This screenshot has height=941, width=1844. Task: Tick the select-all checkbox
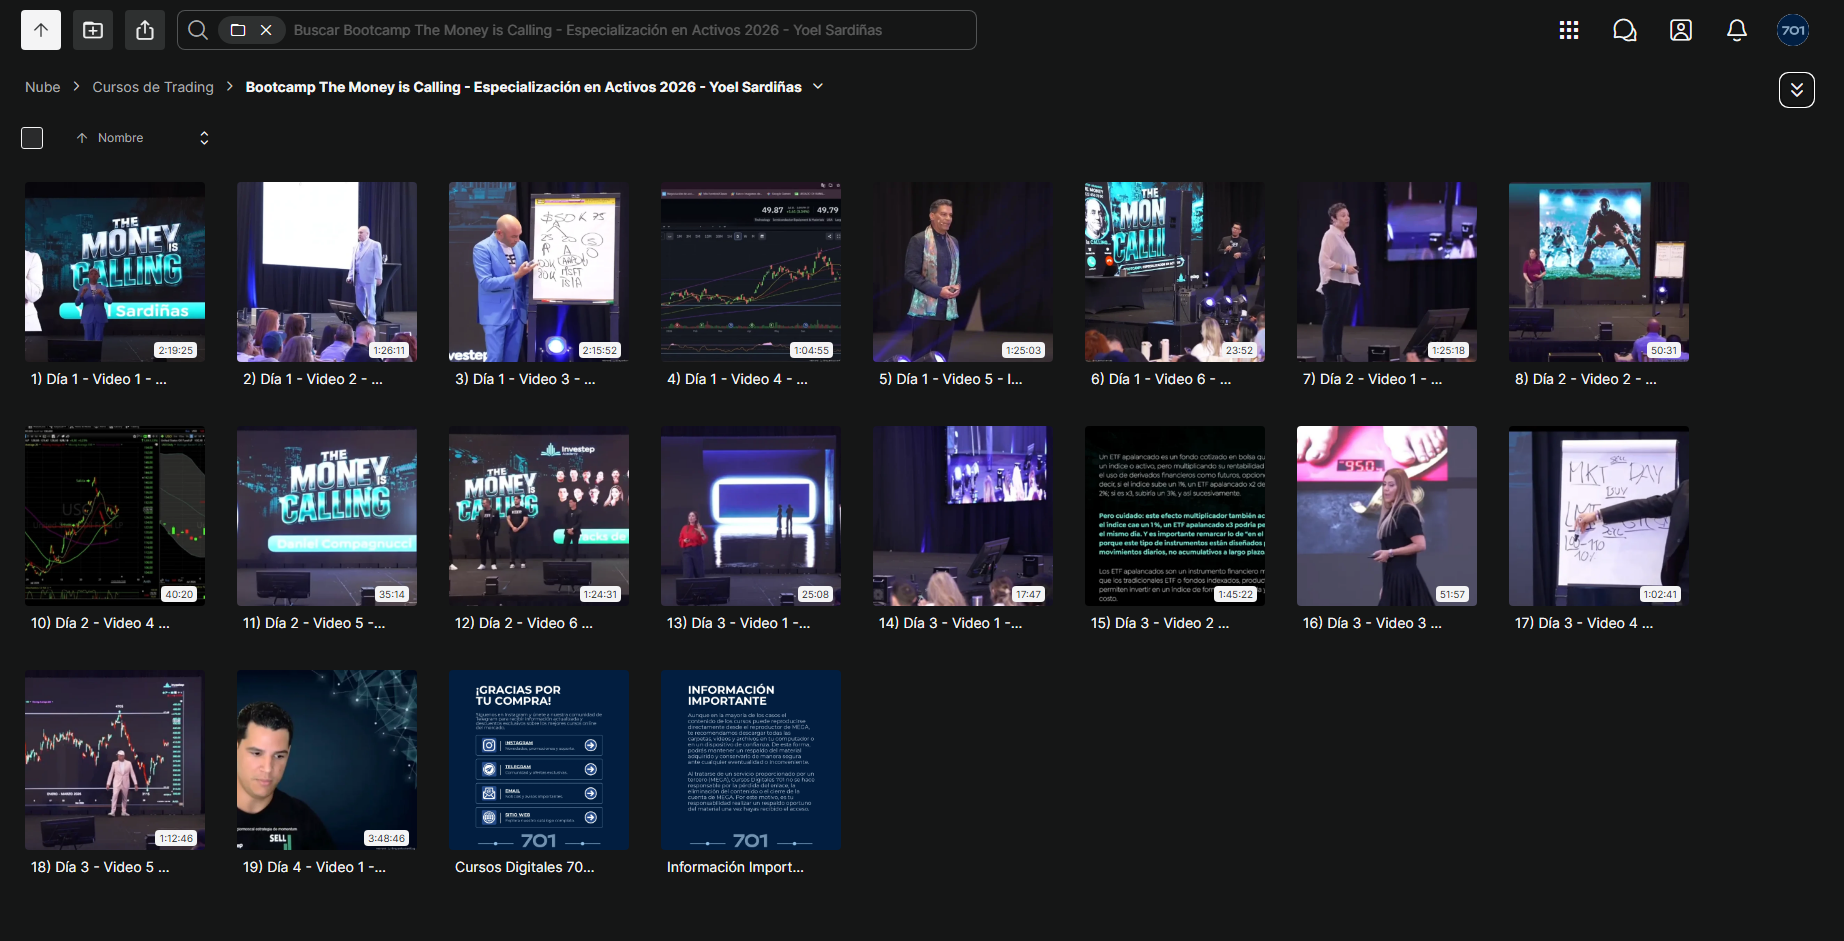pos(32,138)
